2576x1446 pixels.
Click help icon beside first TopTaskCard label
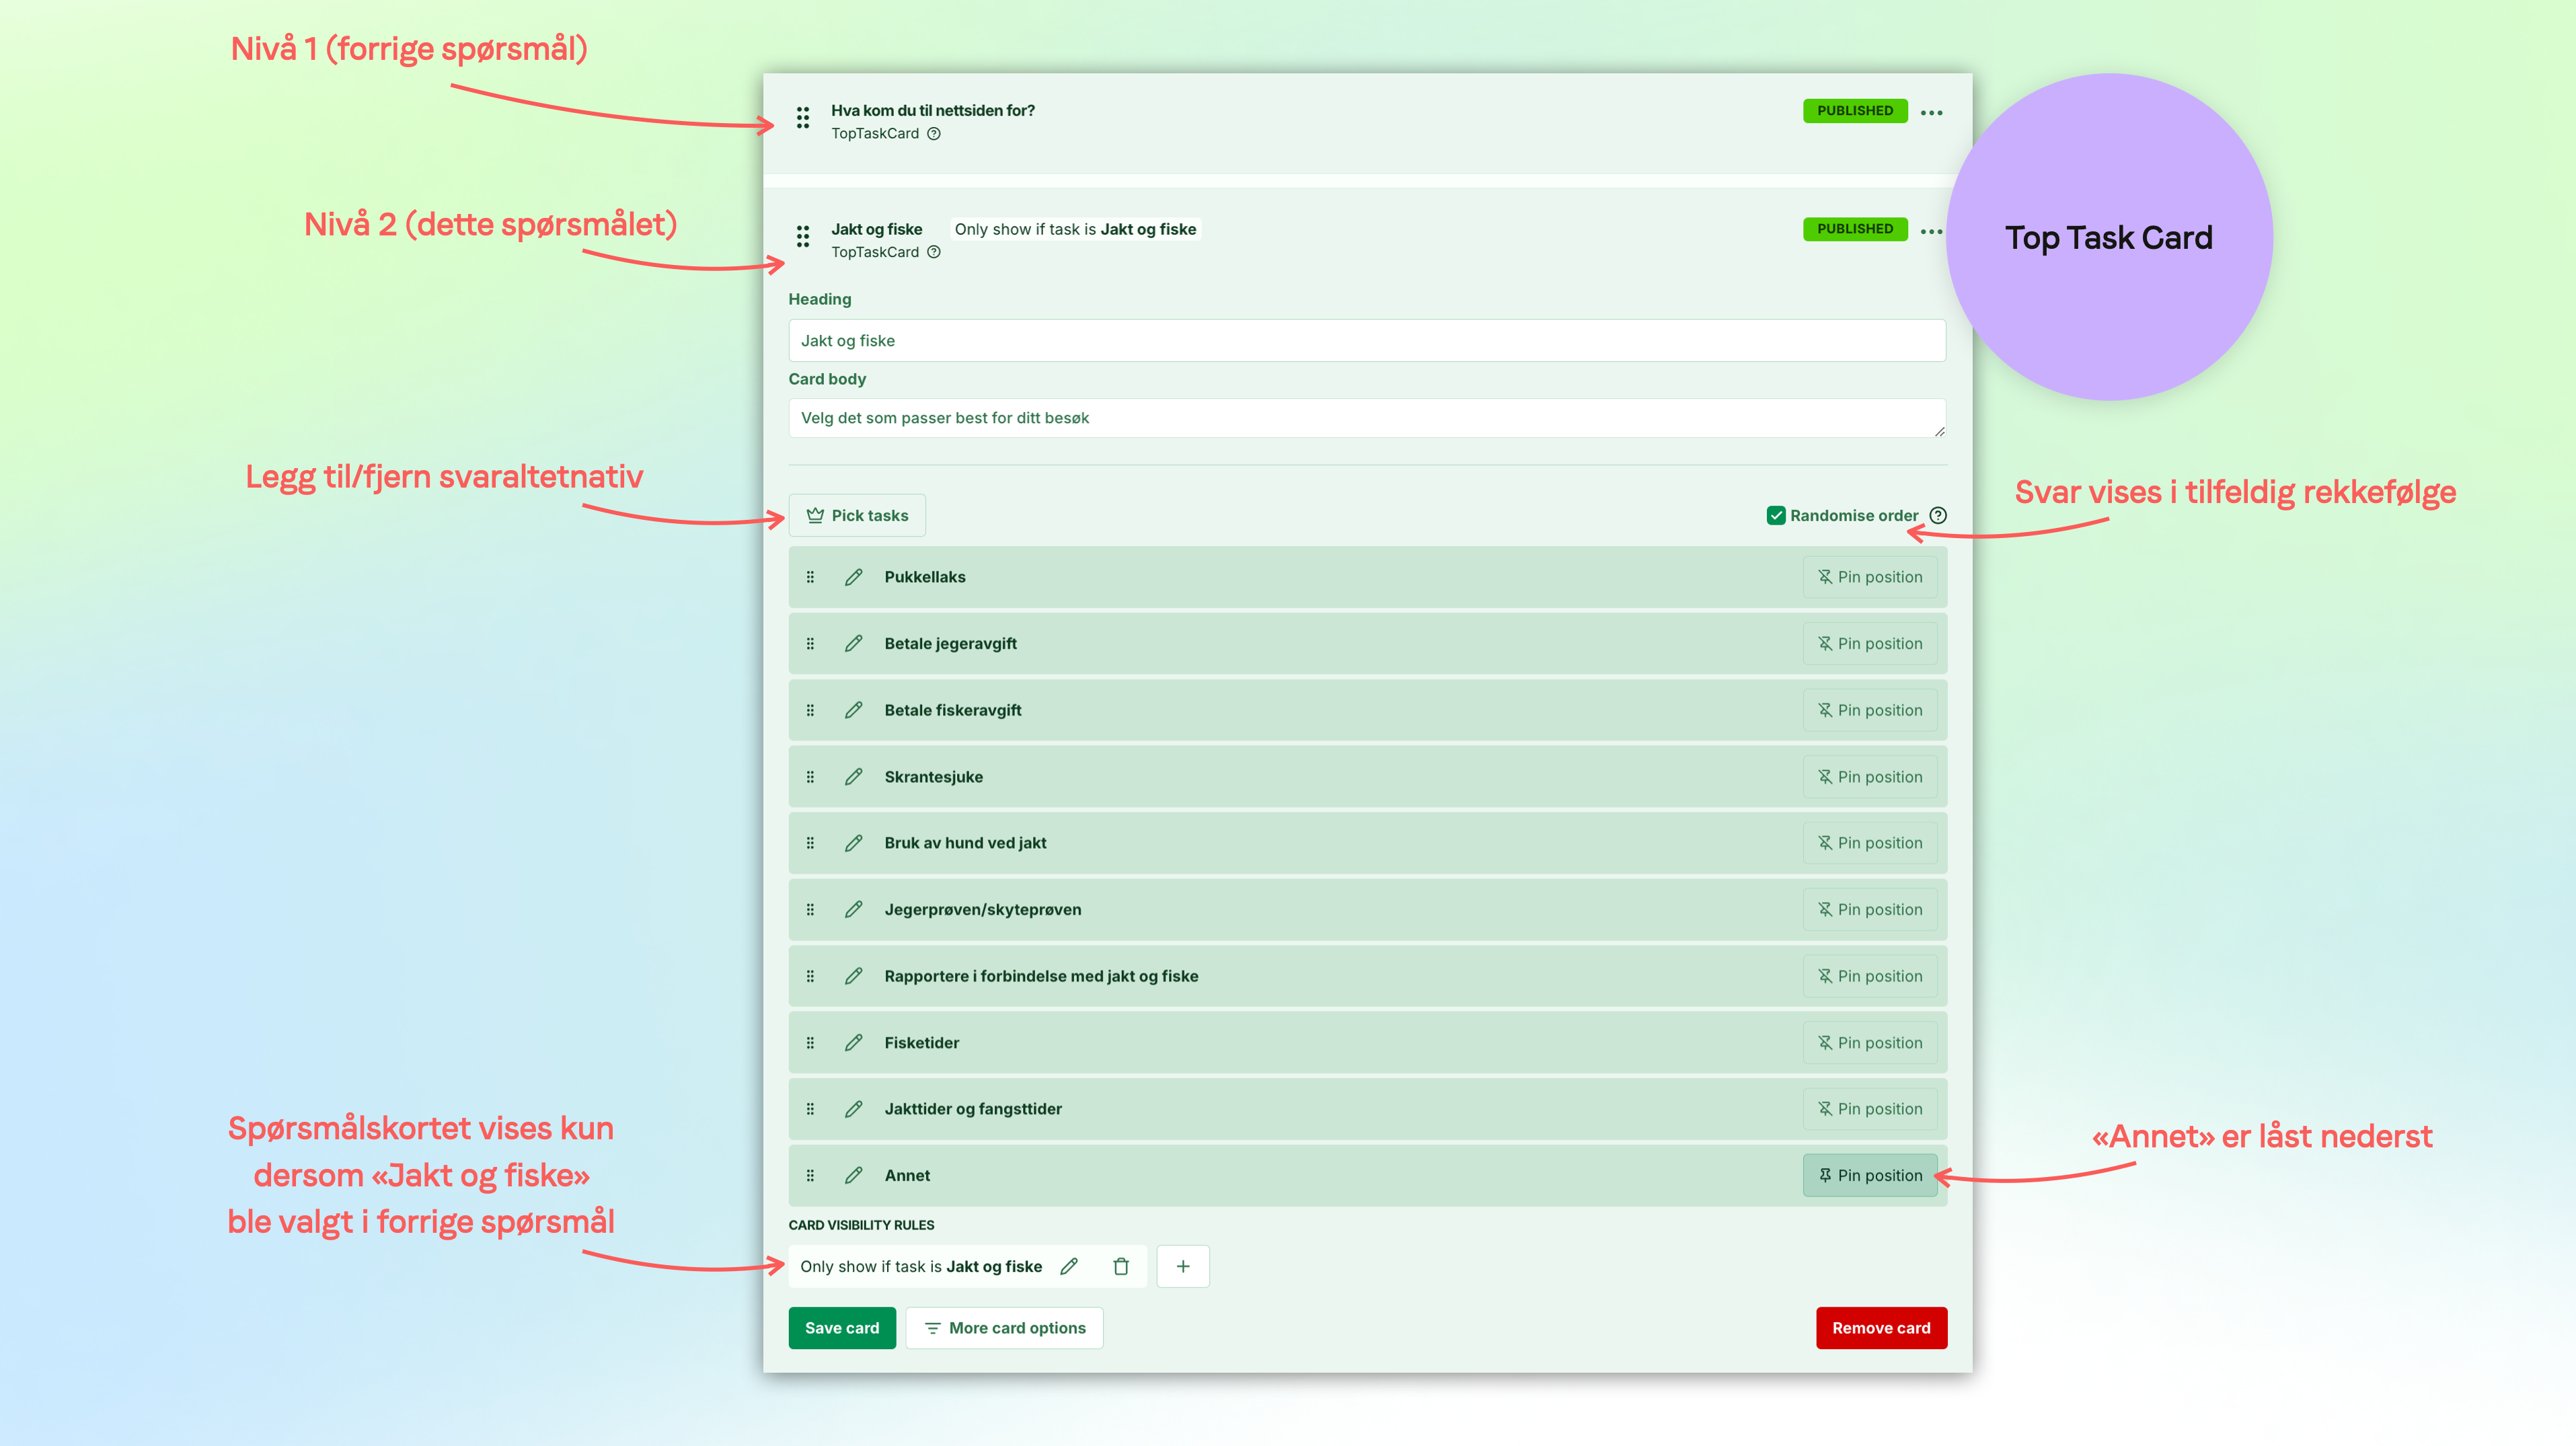pyautogui.click(x=933, y=134)
